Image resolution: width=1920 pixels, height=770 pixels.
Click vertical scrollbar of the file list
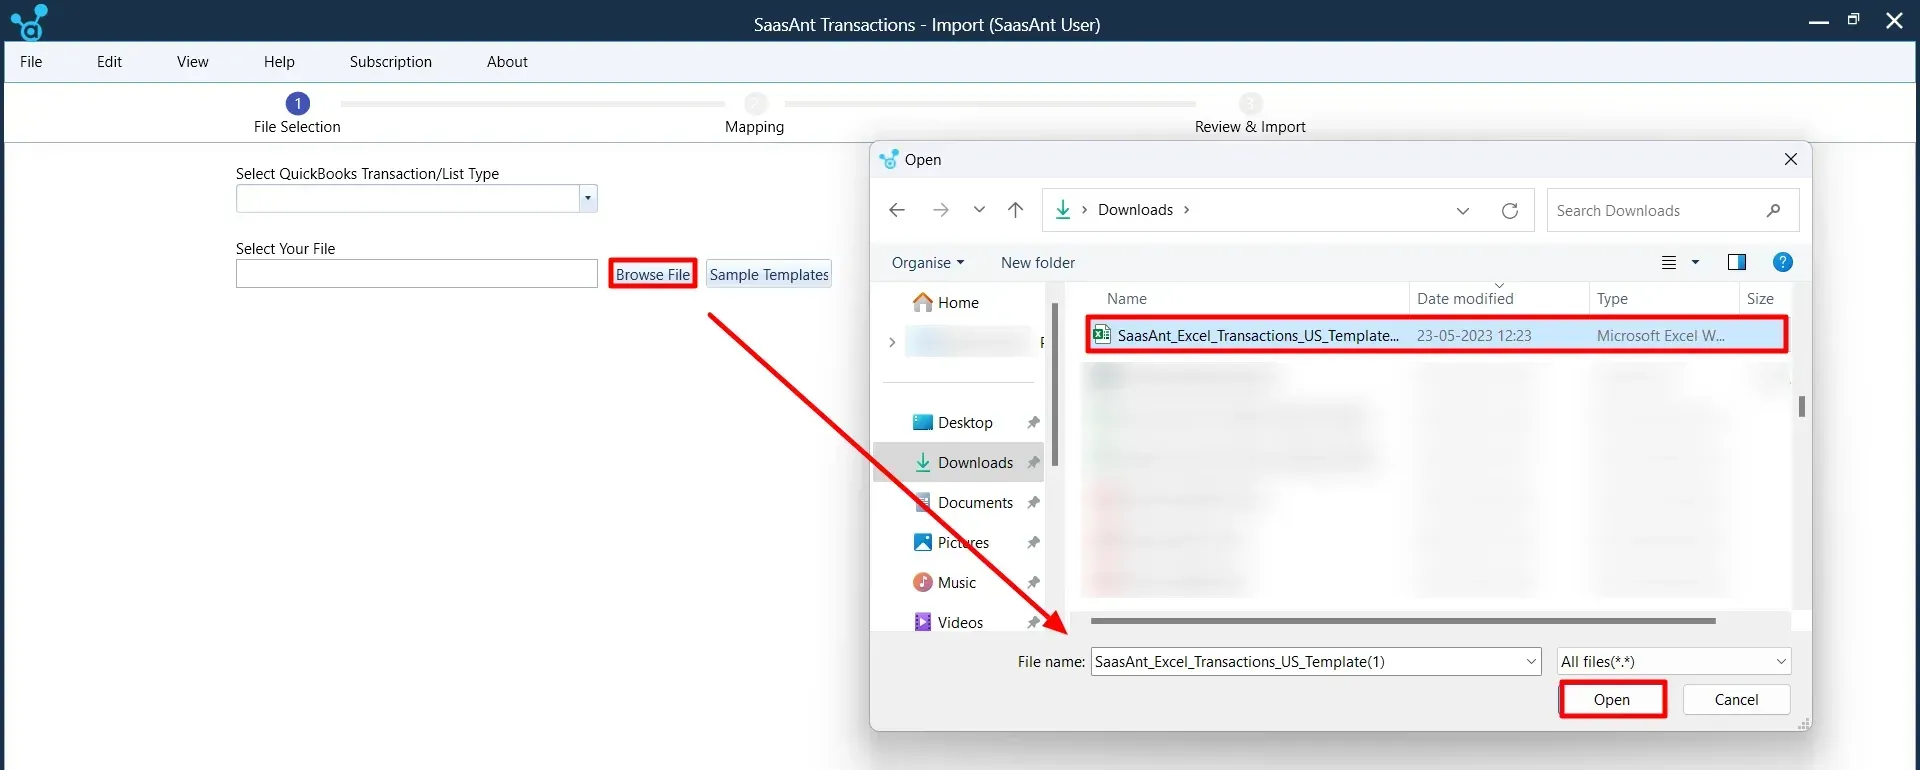[1801, 406]
